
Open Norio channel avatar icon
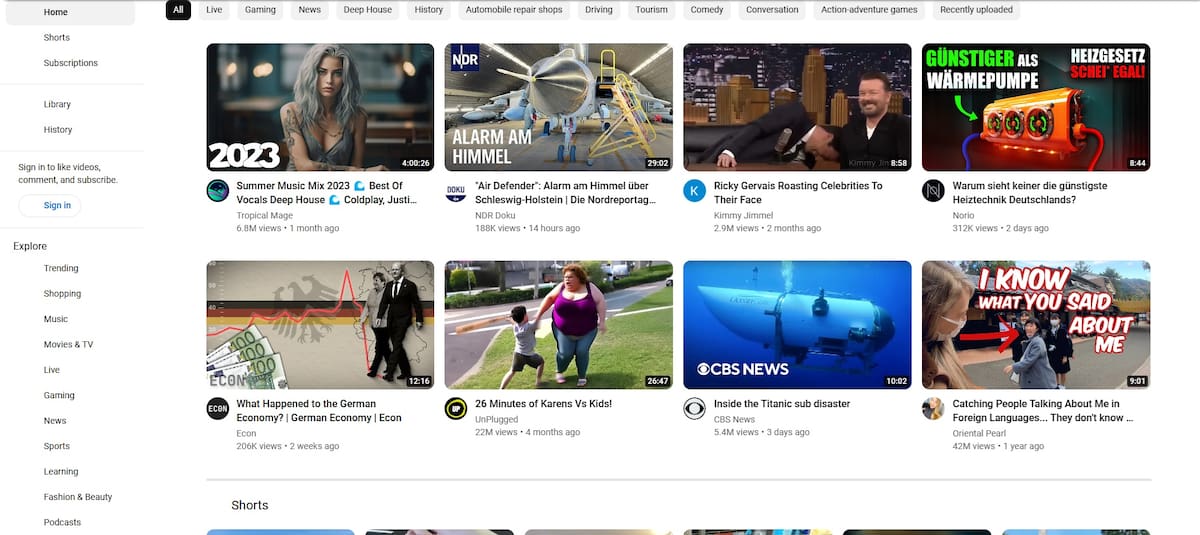[933, 191]
